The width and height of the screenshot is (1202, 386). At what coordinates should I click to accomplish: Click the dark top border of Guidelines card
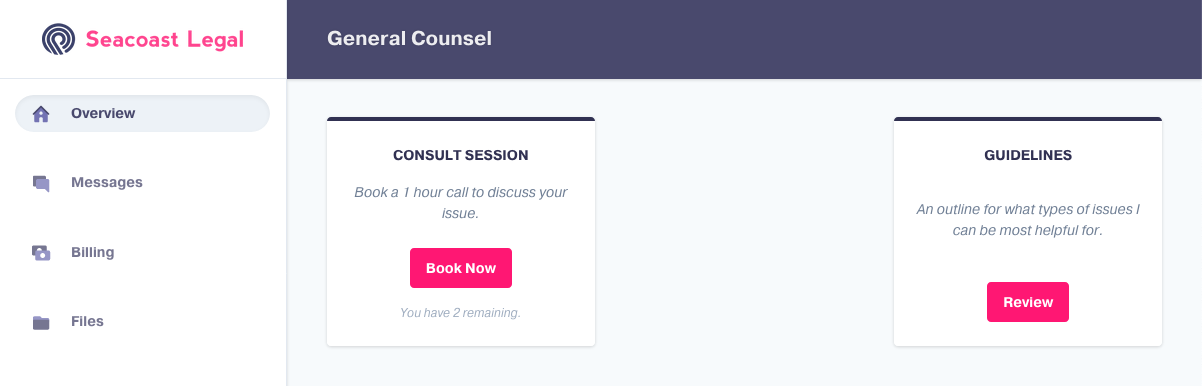point(1028,119)
